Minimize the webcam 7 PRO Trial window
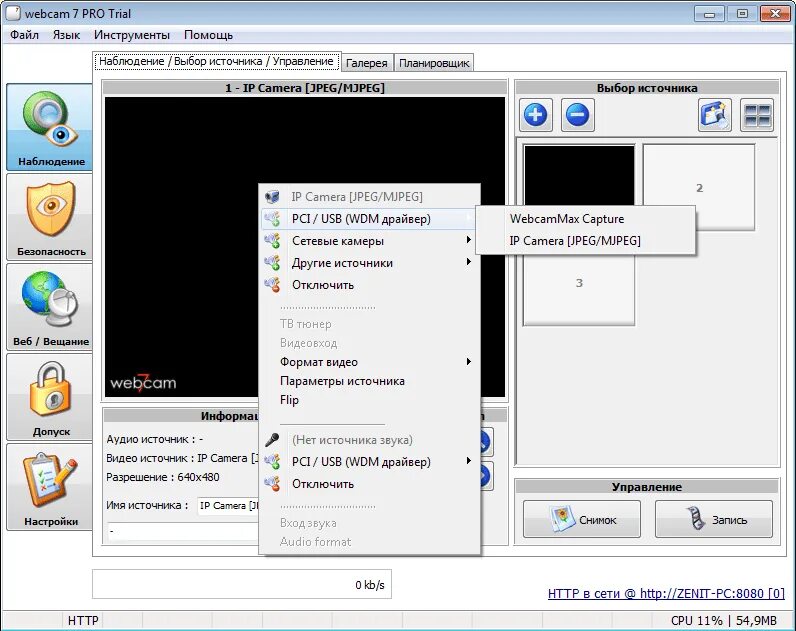This screenshot has height=631, width=796. [709, 14]
